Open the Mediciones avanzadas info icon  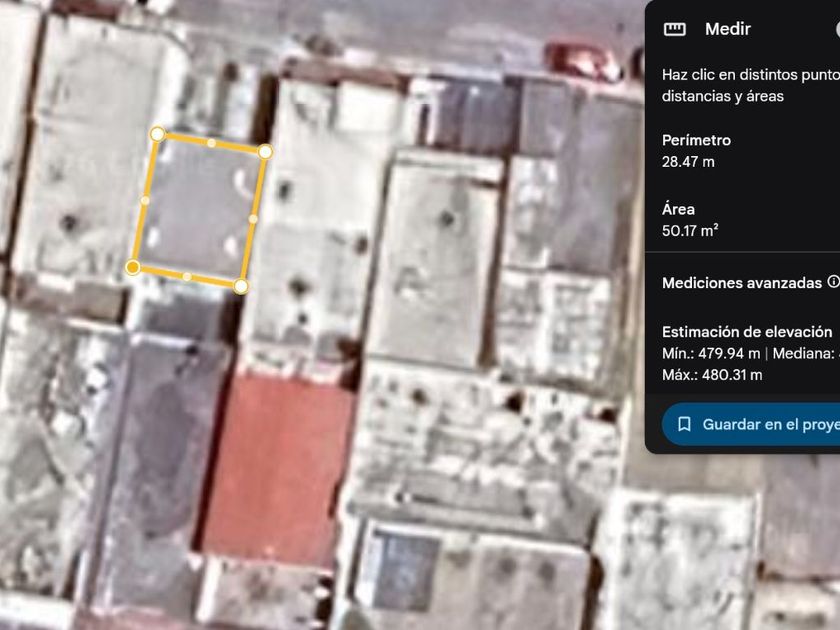tap(834, 281)
